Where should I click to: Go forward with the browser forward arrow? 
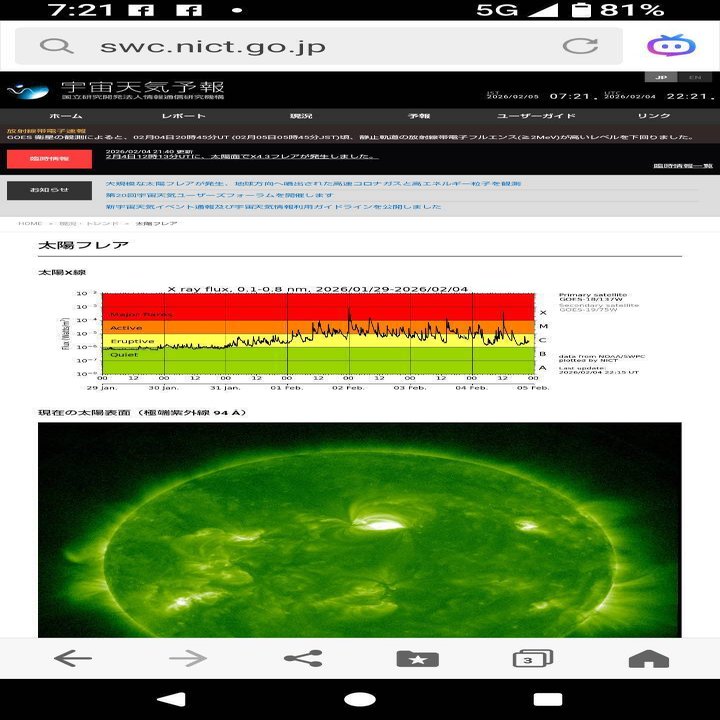tap(188, 658)
